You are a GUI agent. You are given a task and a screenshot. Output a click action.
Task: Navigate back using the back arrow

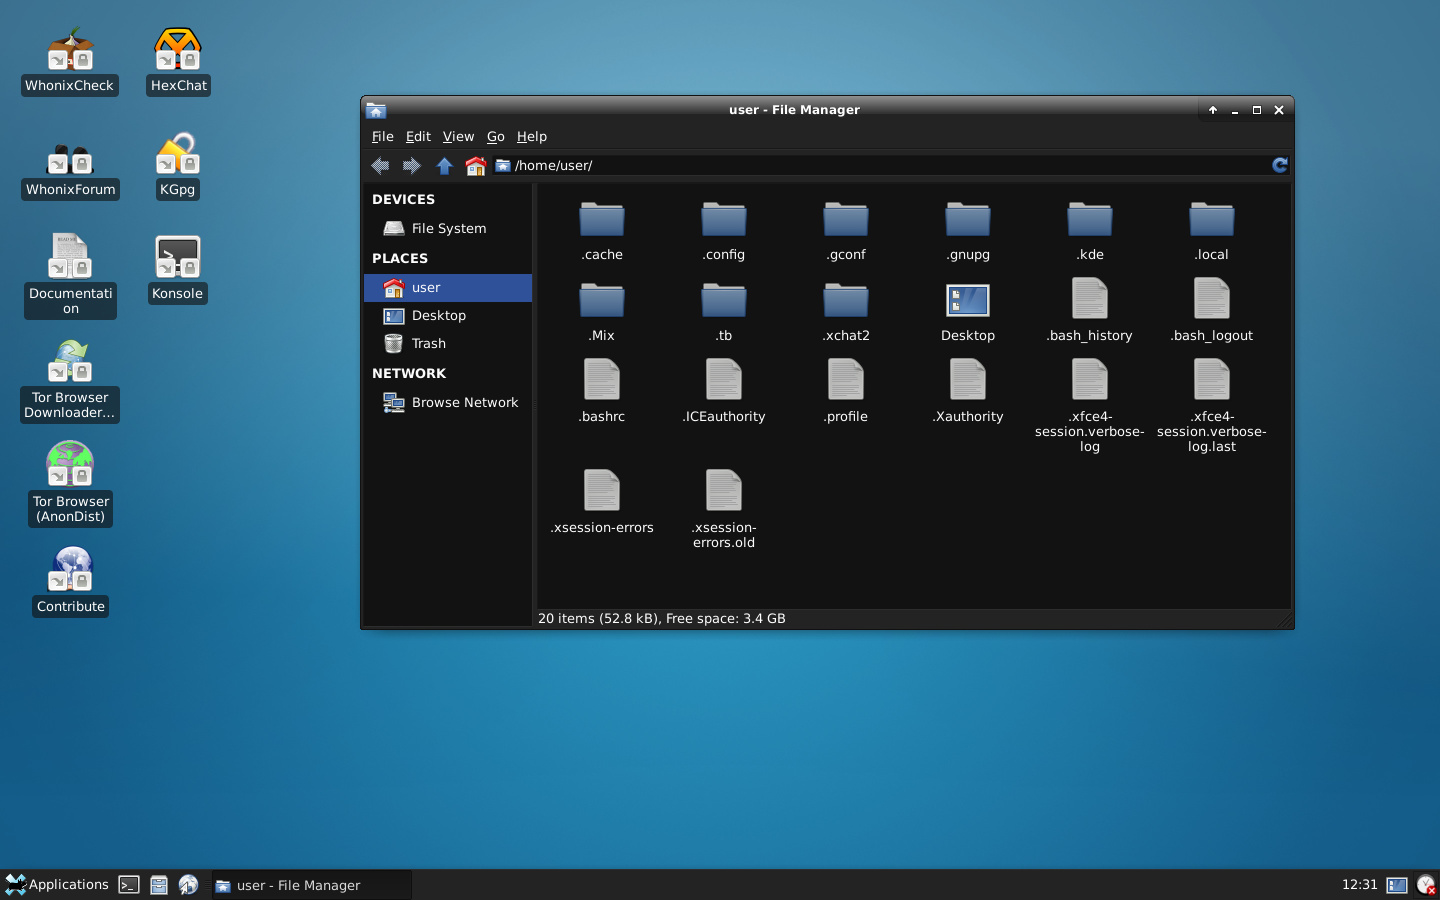[x=381, y=165]
